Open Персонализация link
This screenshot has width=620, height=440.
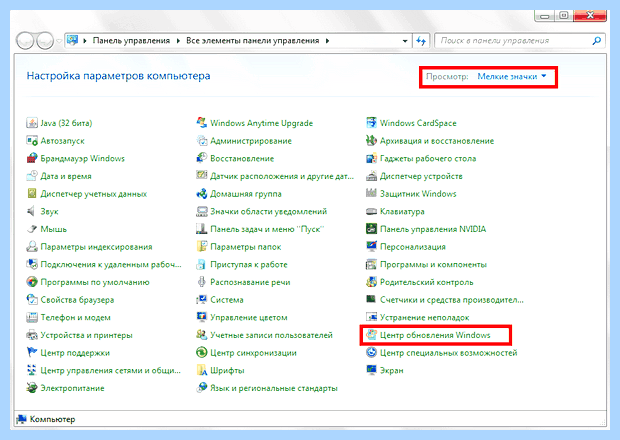click(x=413, y=247)
